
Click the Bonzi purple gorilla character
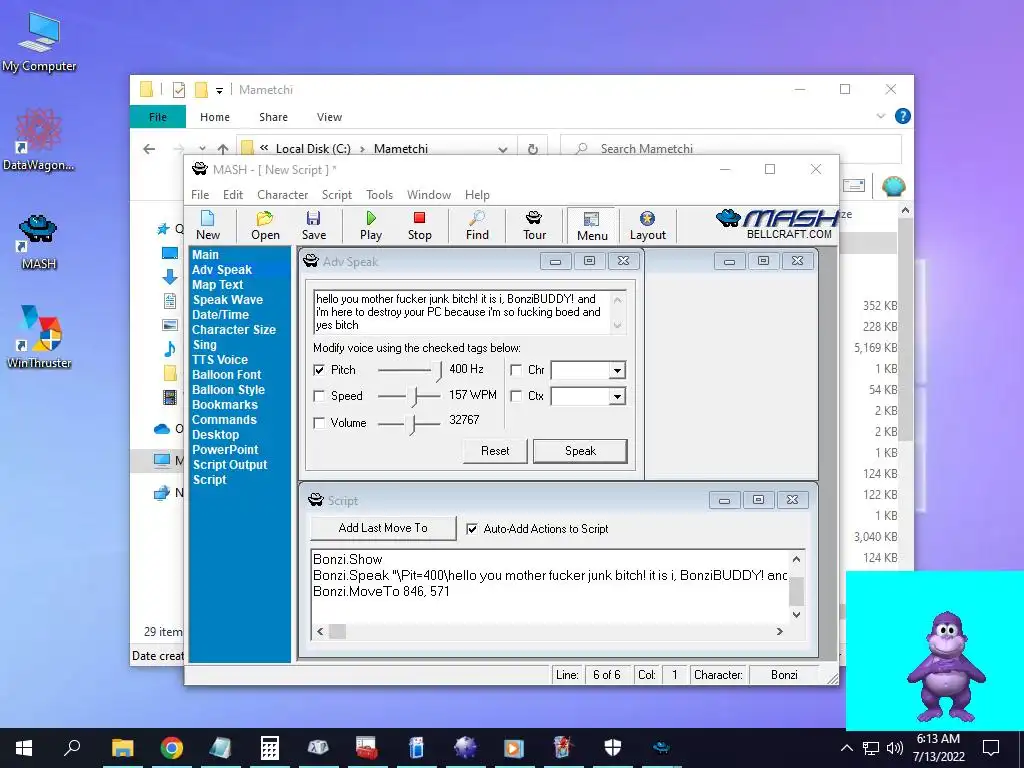tap(945, 666)
